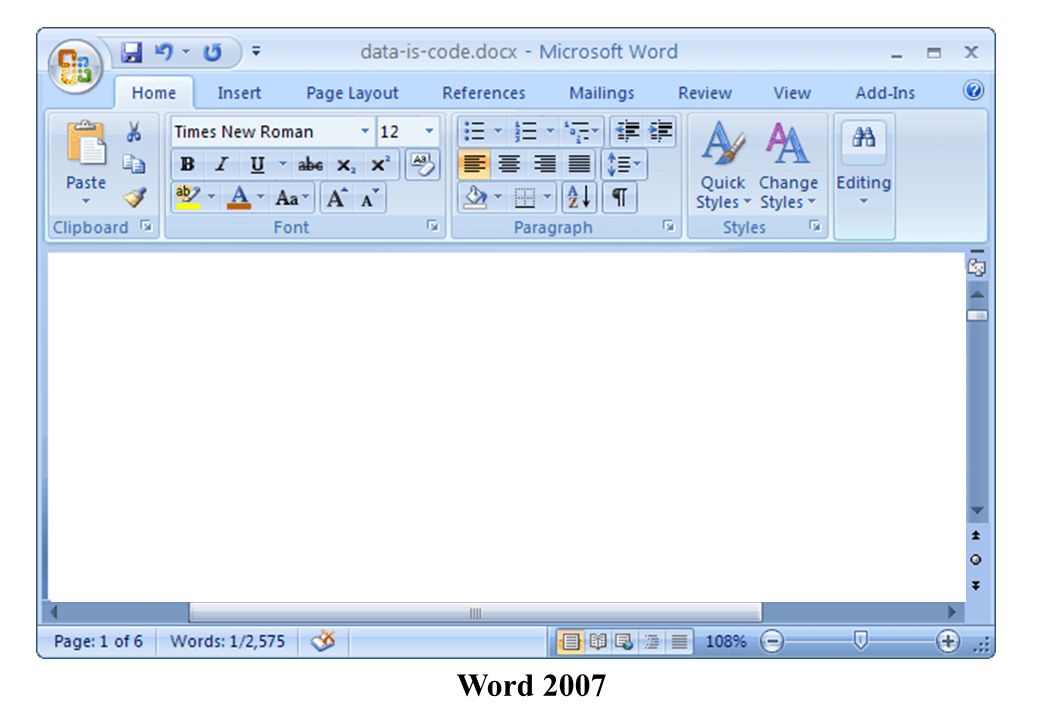Apply superscript formatting
Screen dimensions: 1040x720
tap(380, 164)
